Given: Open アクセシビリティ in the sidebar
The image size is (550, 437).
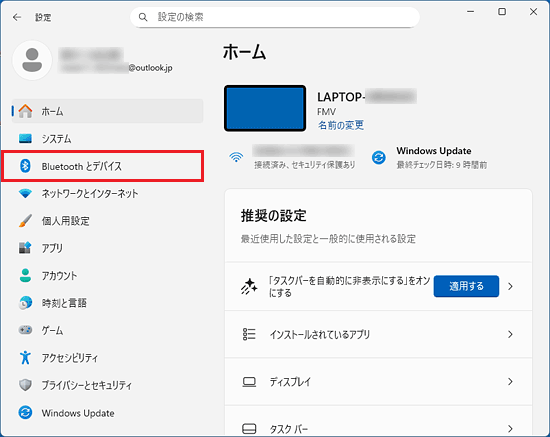Looking at the screenshot, I should pyautogui.click(x=107, y=357).
